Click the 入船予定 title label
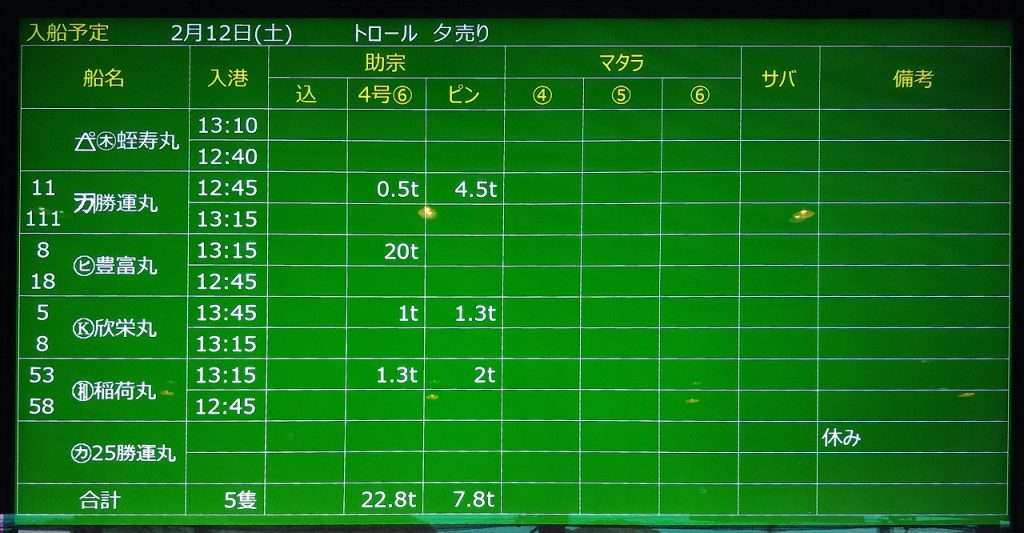Screen dimensions: 1024x533 (x=68, y=32)
